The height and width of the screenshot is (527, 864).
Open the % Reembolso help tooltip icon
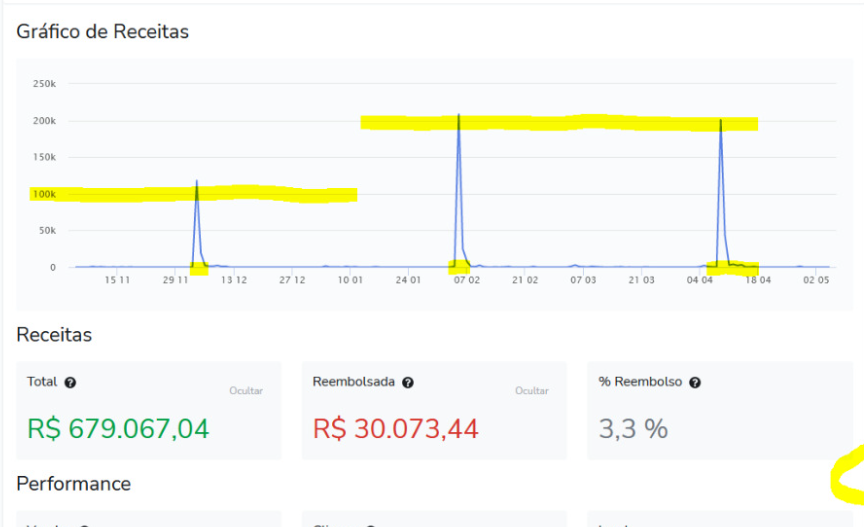pos(695,382)
